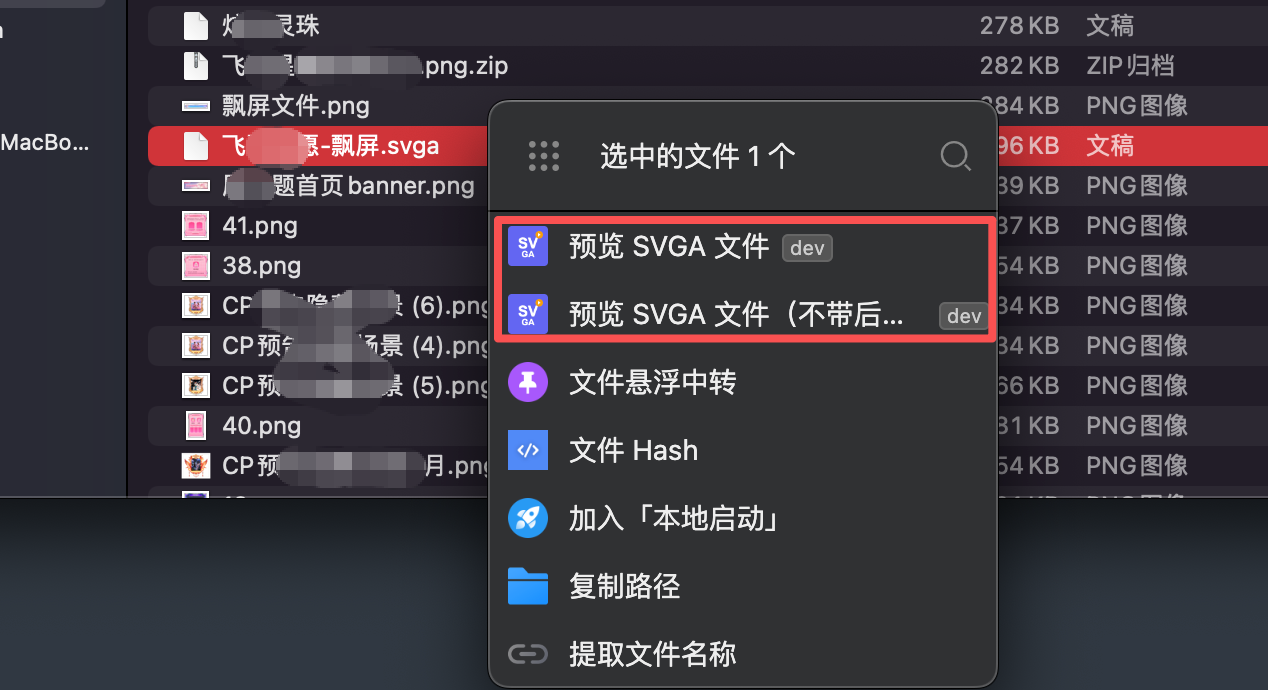Choose 文件 Hash action

(x=633, y=450)
